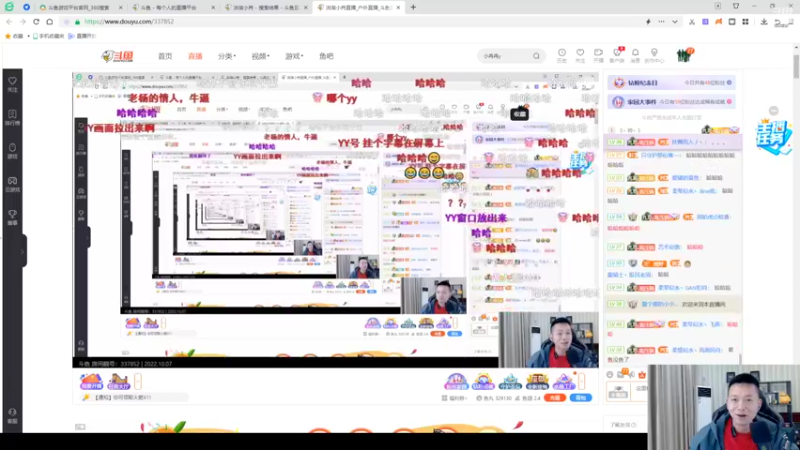Open the 赛事 trophy icon in left sidebar
Image resolution: width=800 pixels, height=450 pixels.
[x=12, y=217]
